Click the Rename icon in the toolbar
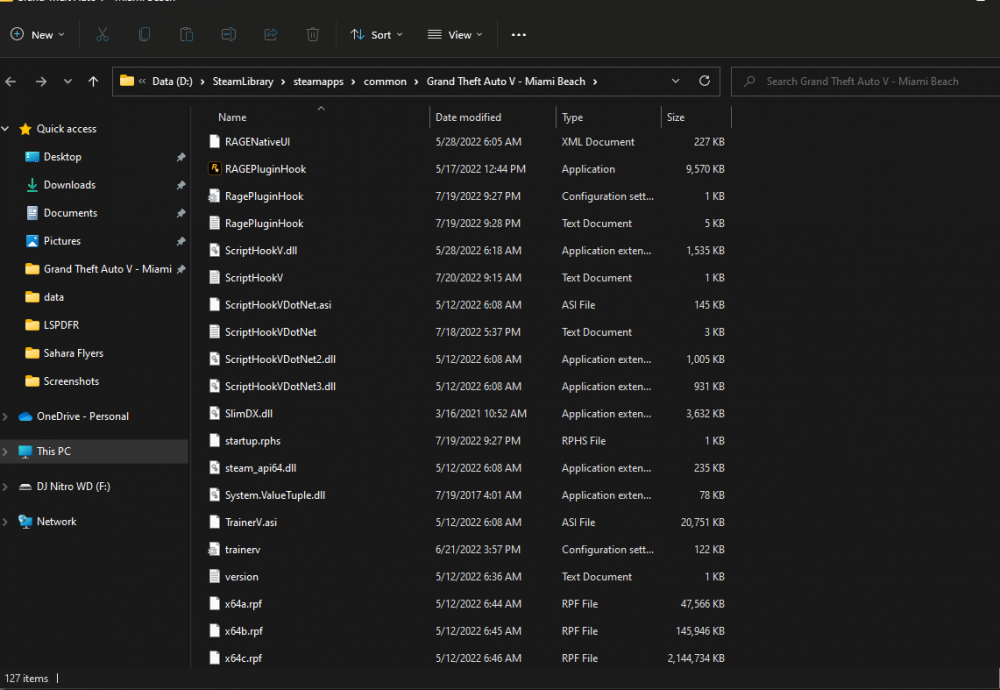 pos(228,34)
